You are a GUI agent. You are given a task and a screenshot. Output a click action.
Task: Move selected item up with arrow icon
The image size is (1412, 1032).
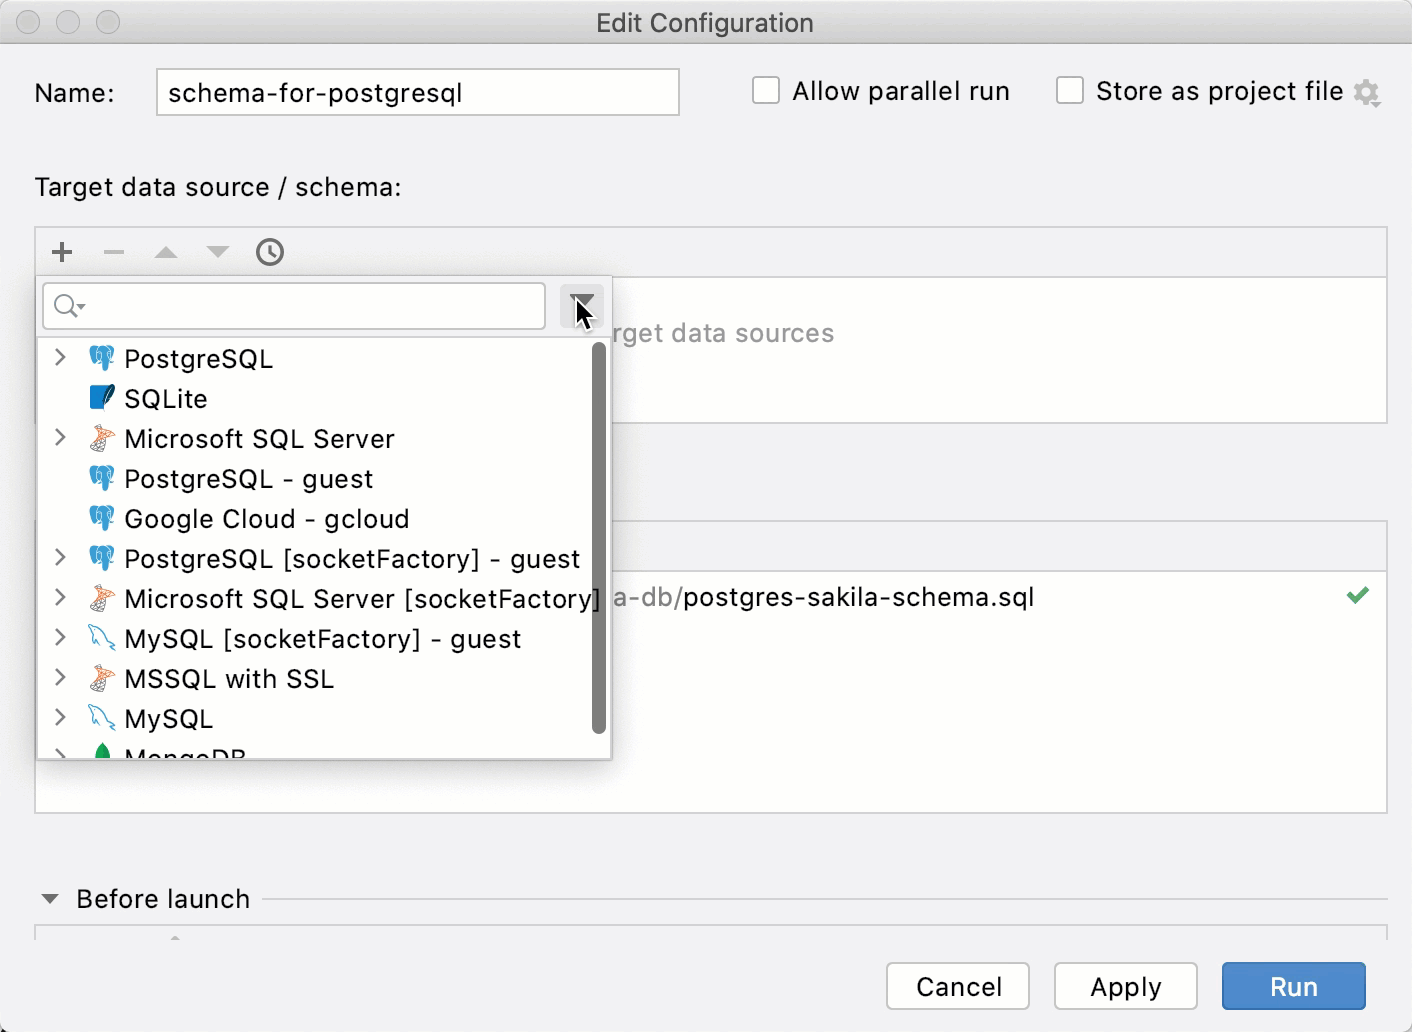(x=166, y=252)
